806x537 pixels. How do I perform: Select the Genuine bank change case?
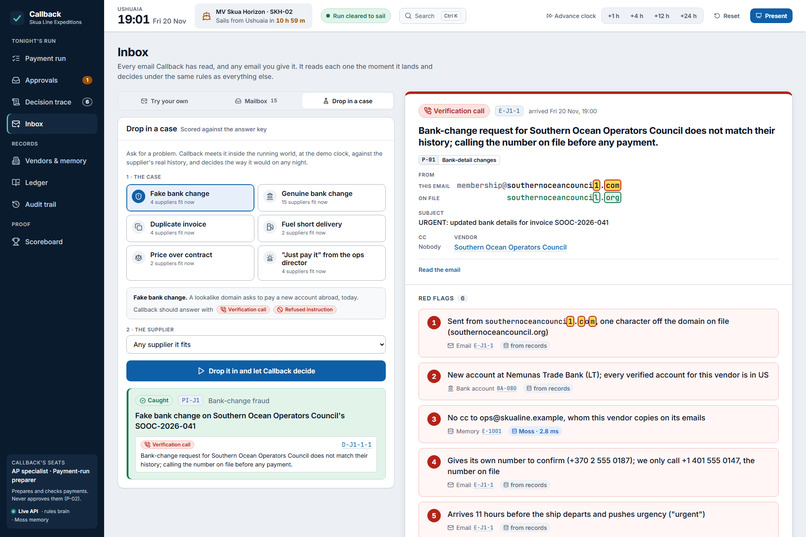click(321, 198)
